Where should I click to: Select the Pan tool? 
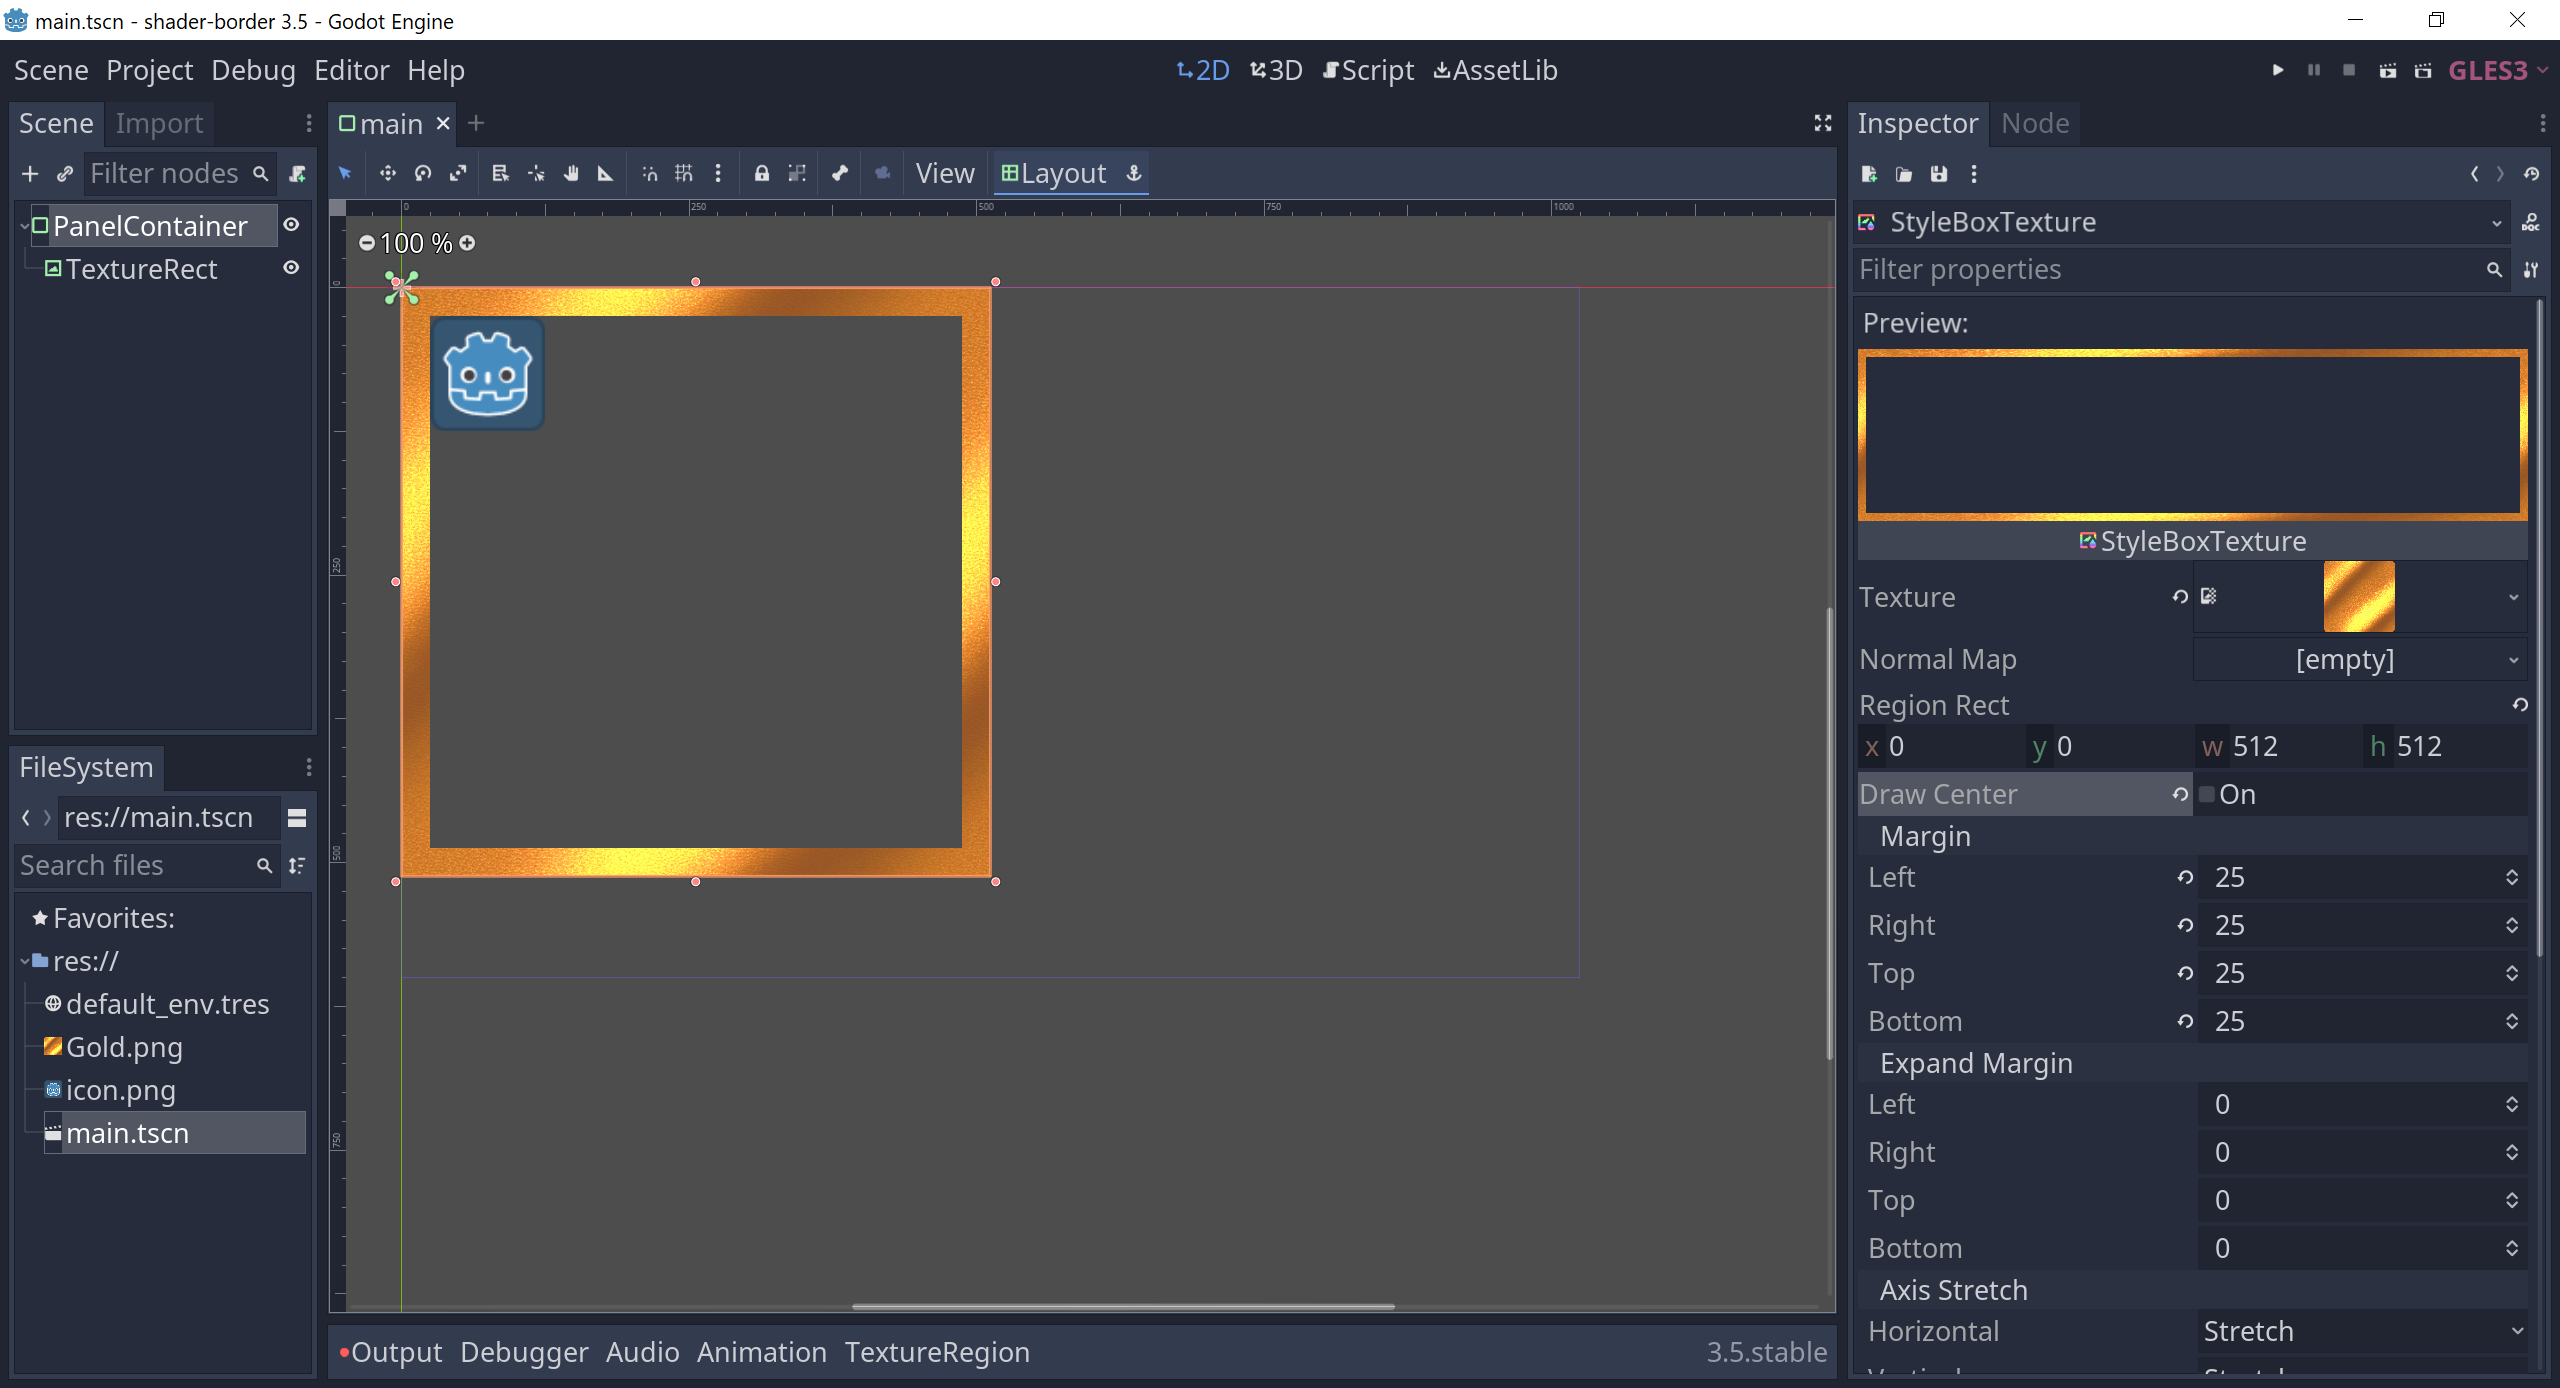tap(571, 173)
